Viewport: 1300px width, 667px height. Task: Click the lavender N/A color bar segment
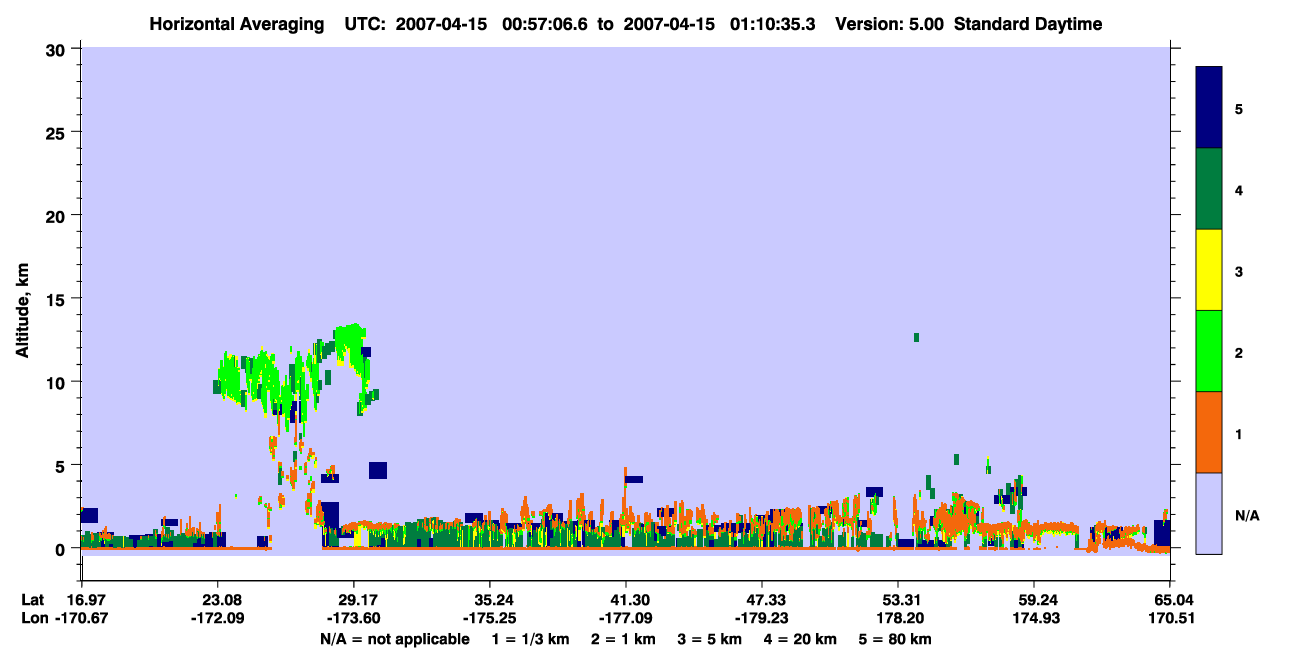coord(1209,513)
